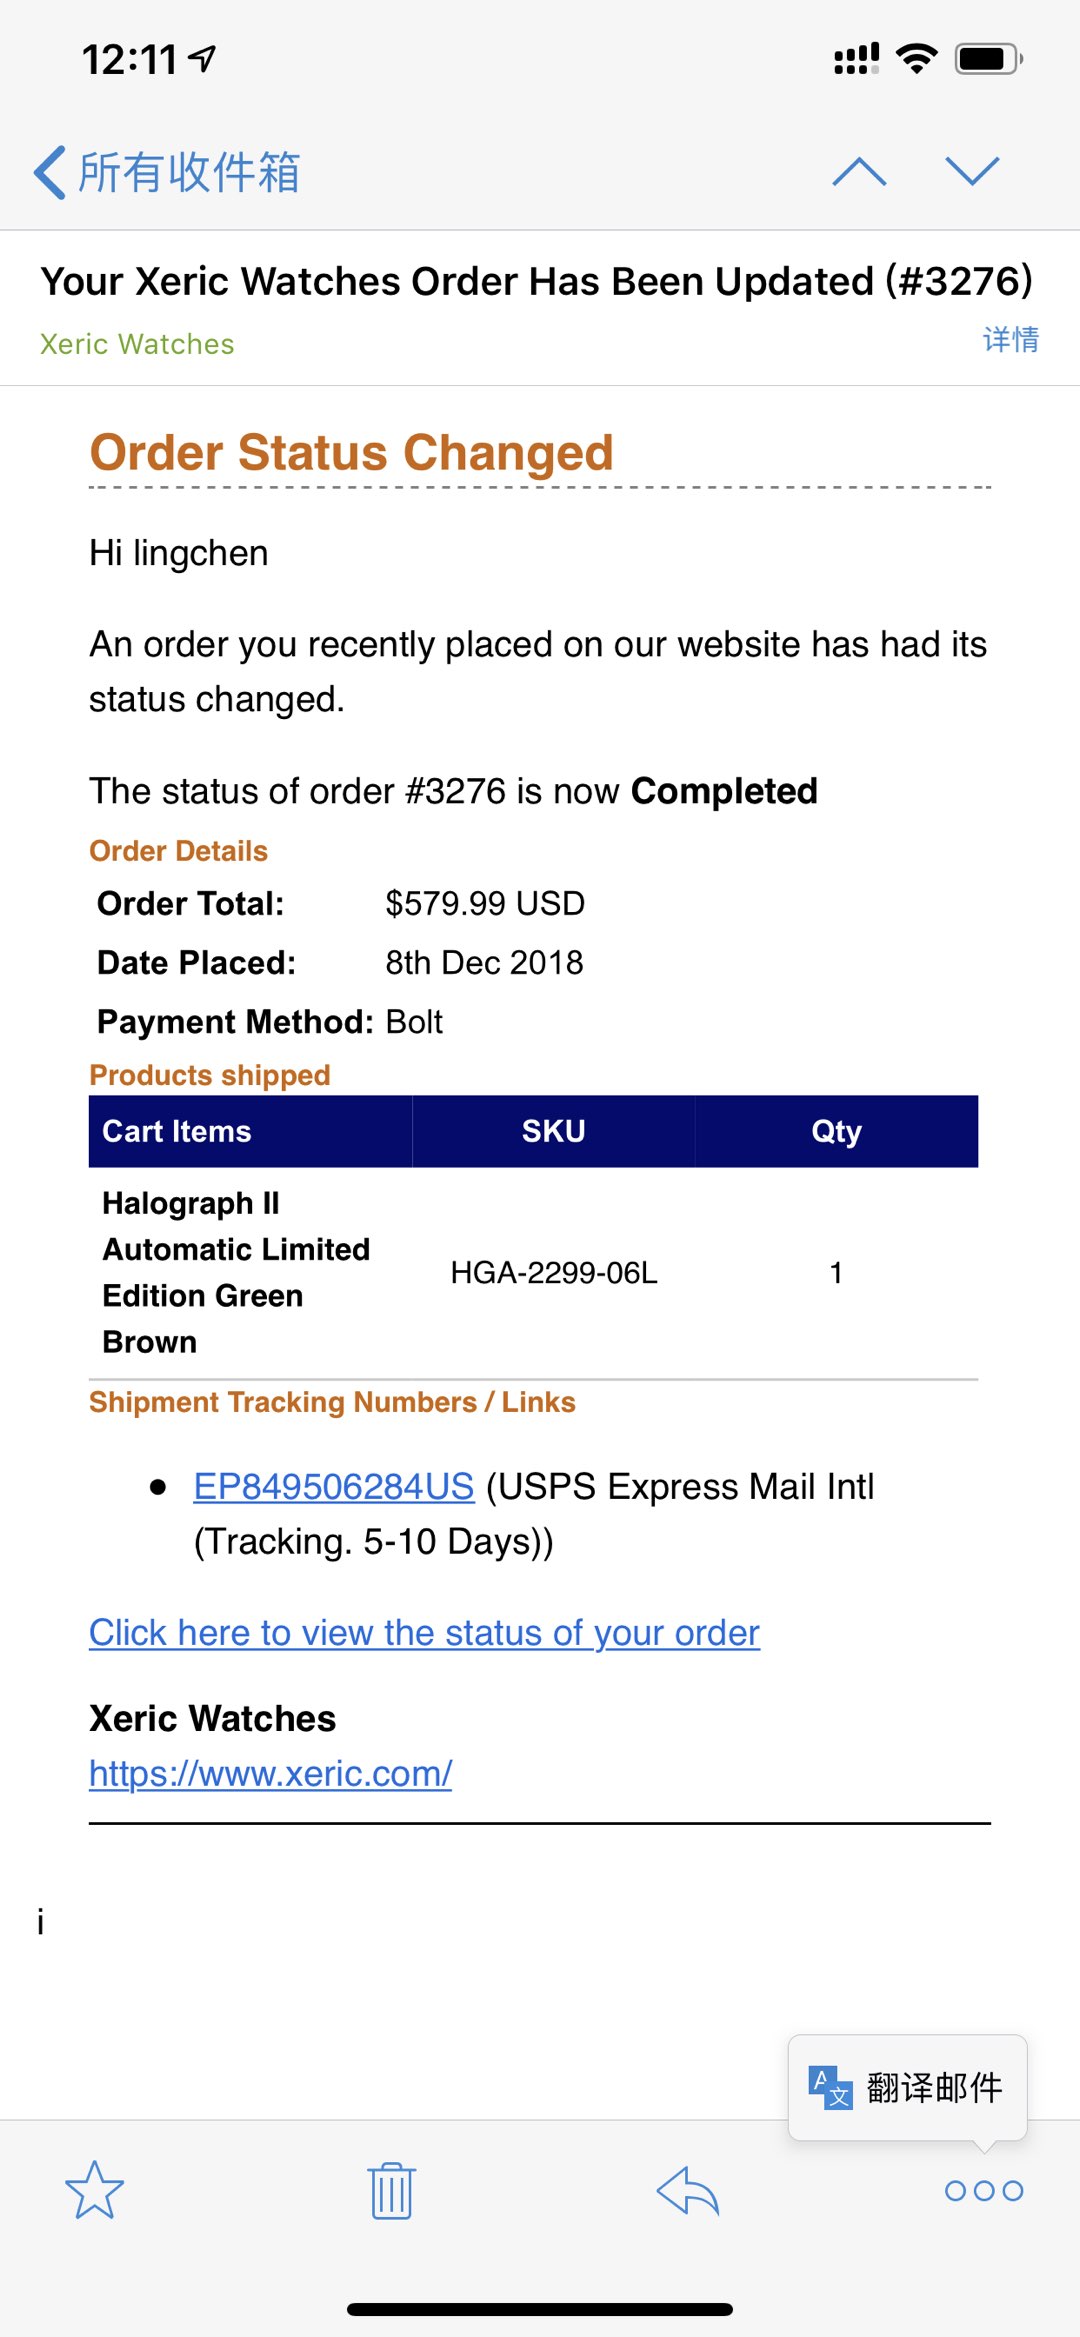Delete email using the trash icon
Image resolution: width=1080 pixels, height=2337 pixels.
tap(391, 2190)
